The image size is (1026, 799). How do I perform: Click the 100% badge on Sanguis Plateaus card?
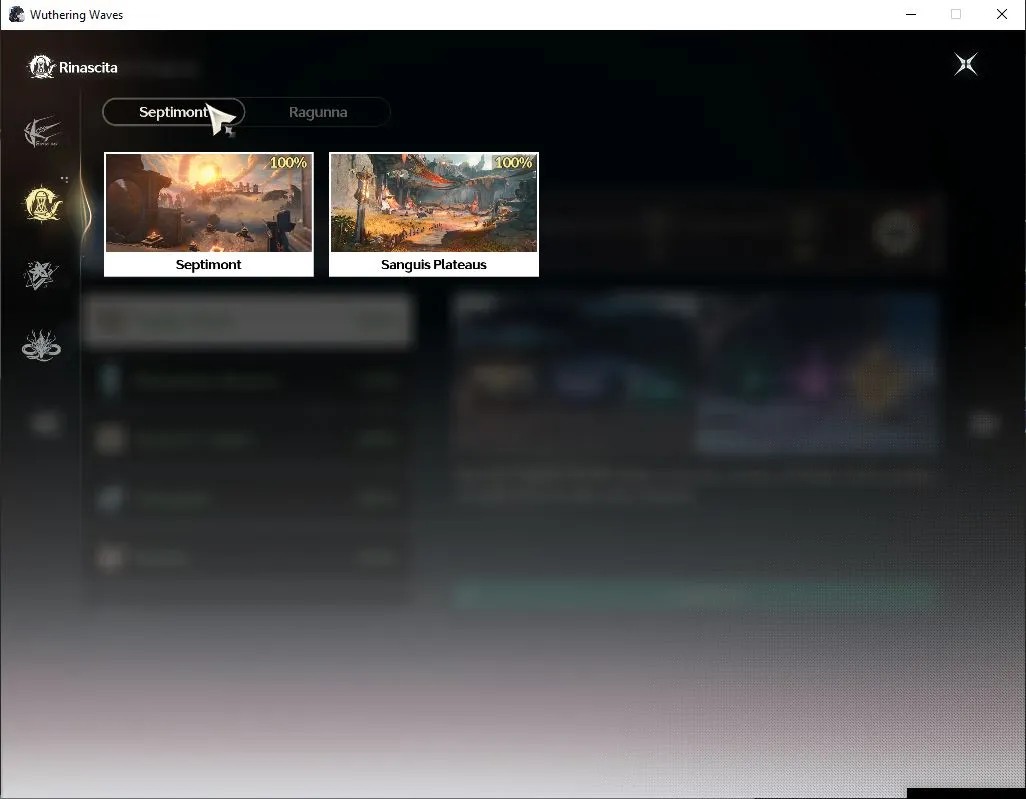[513, 162]
